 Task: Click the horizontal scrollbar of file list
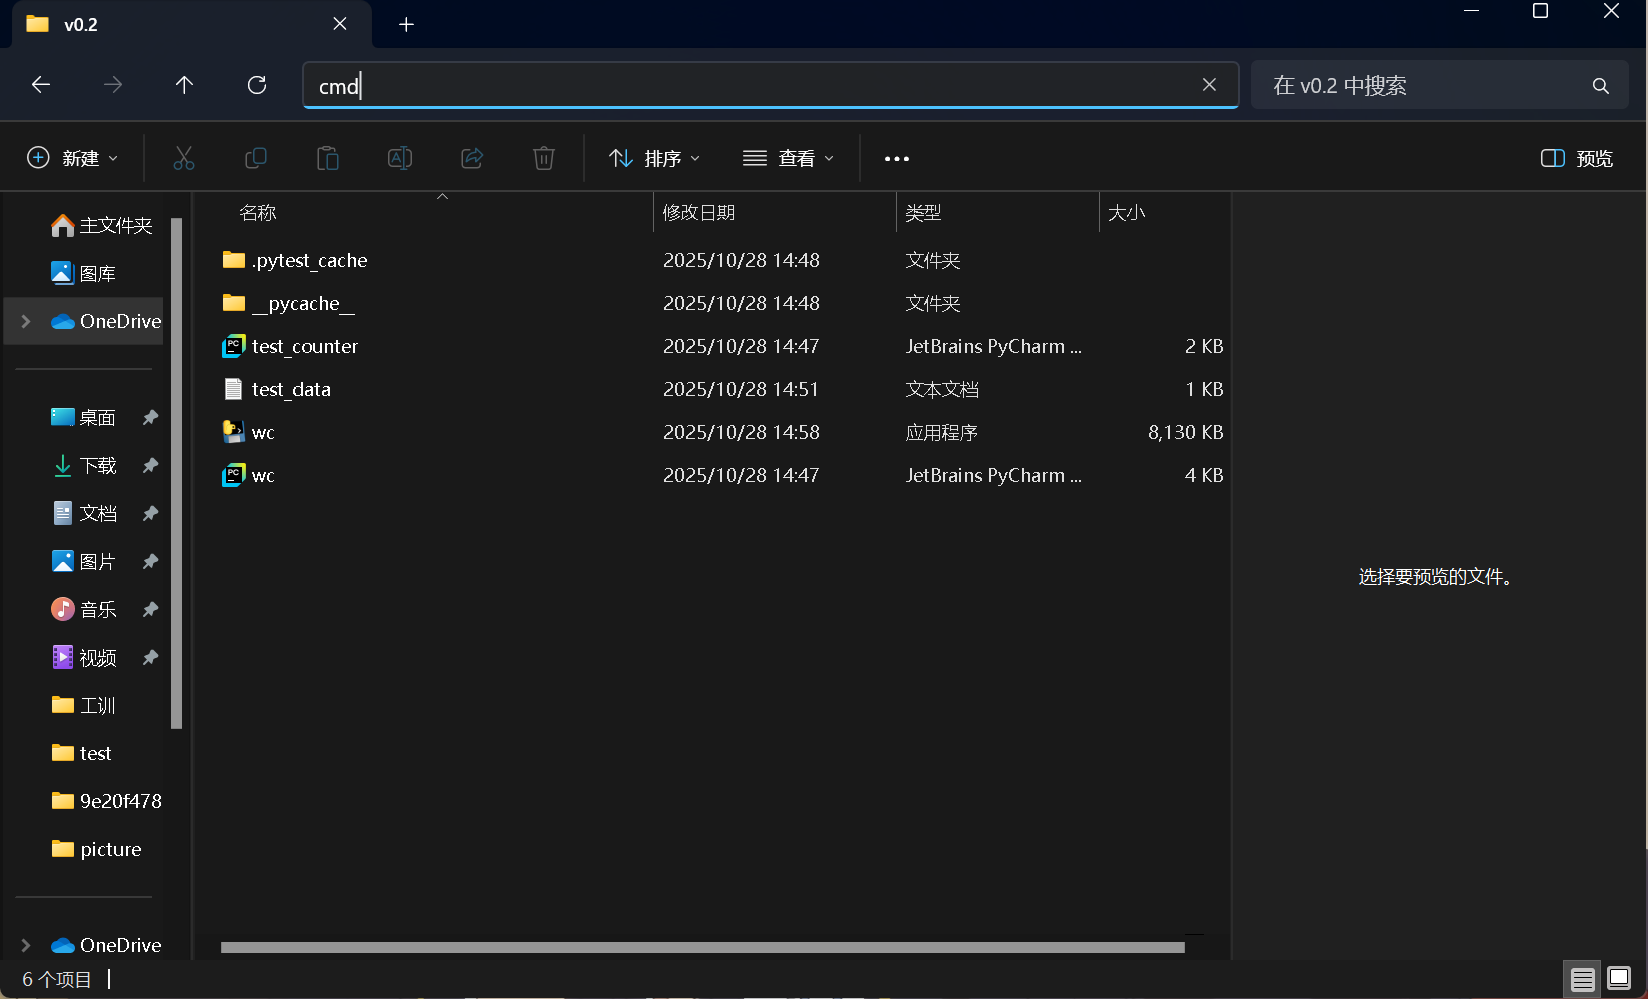click(703, 947)
